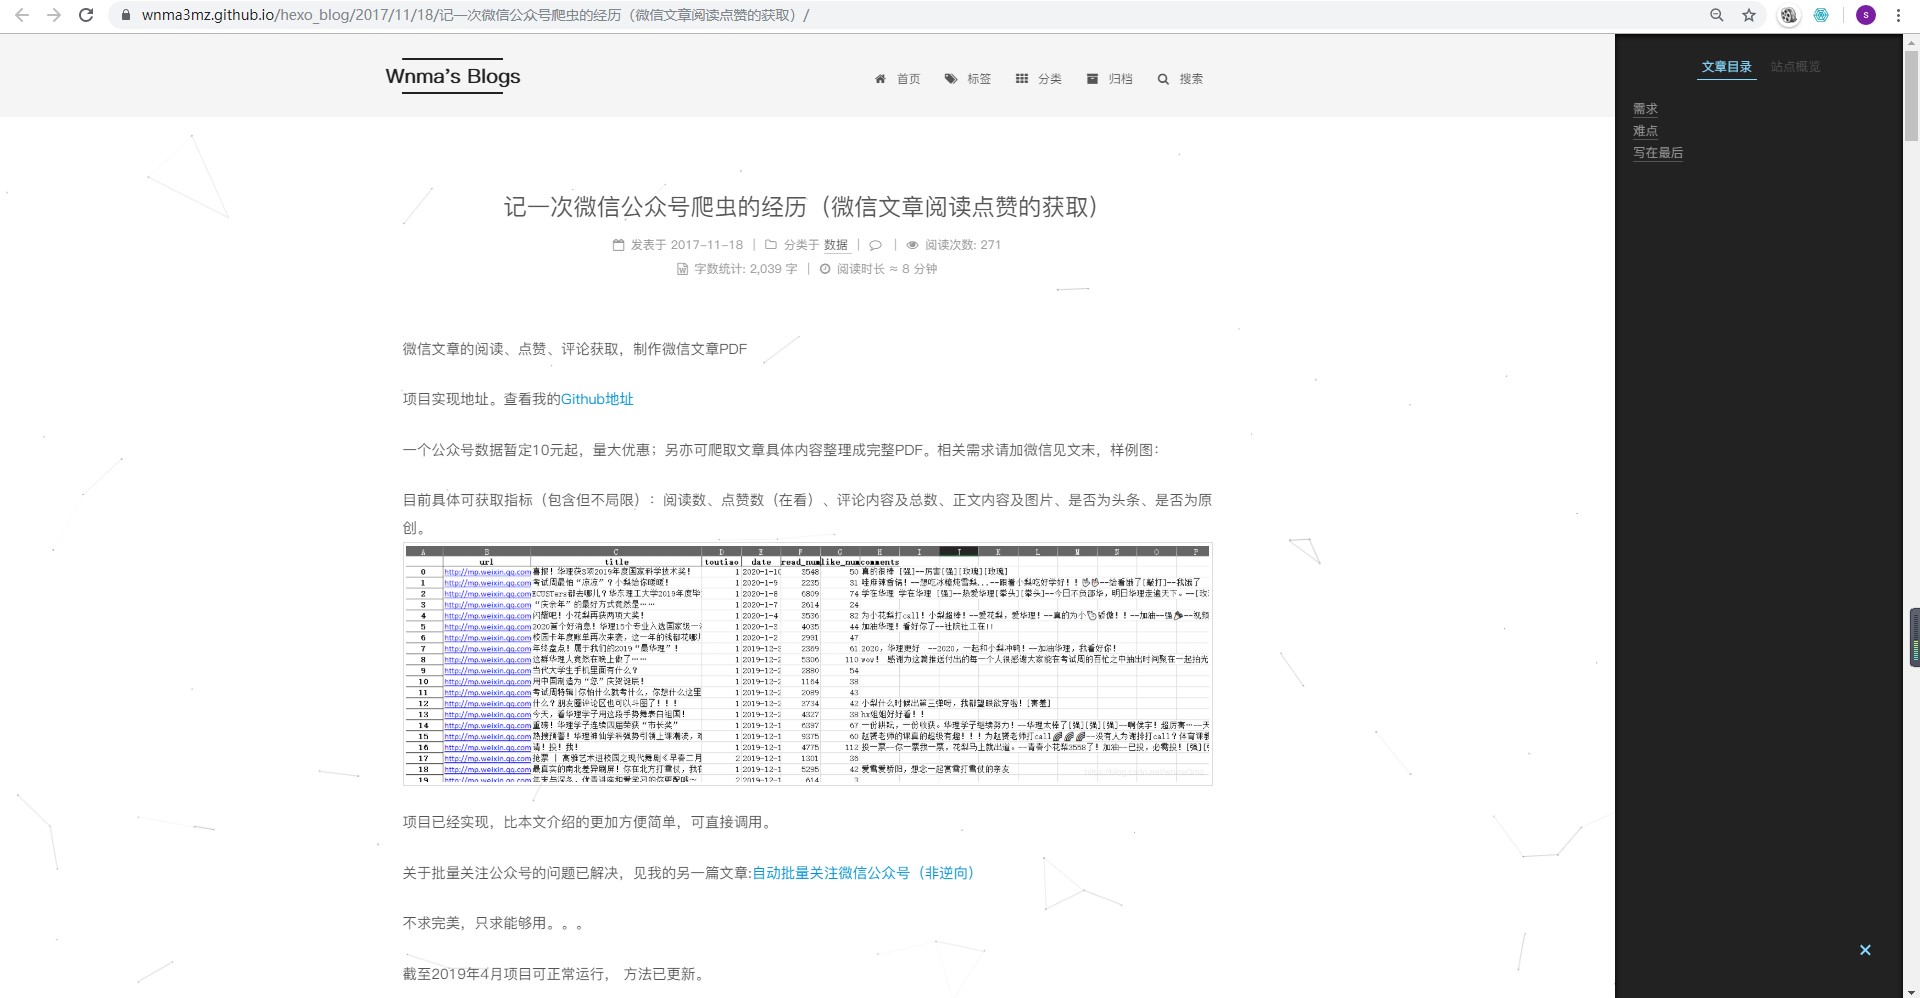Screen dimensions: 1920x998
Task: Switch to 文章目录 sidebar tab
Action: click(1727, 67)
